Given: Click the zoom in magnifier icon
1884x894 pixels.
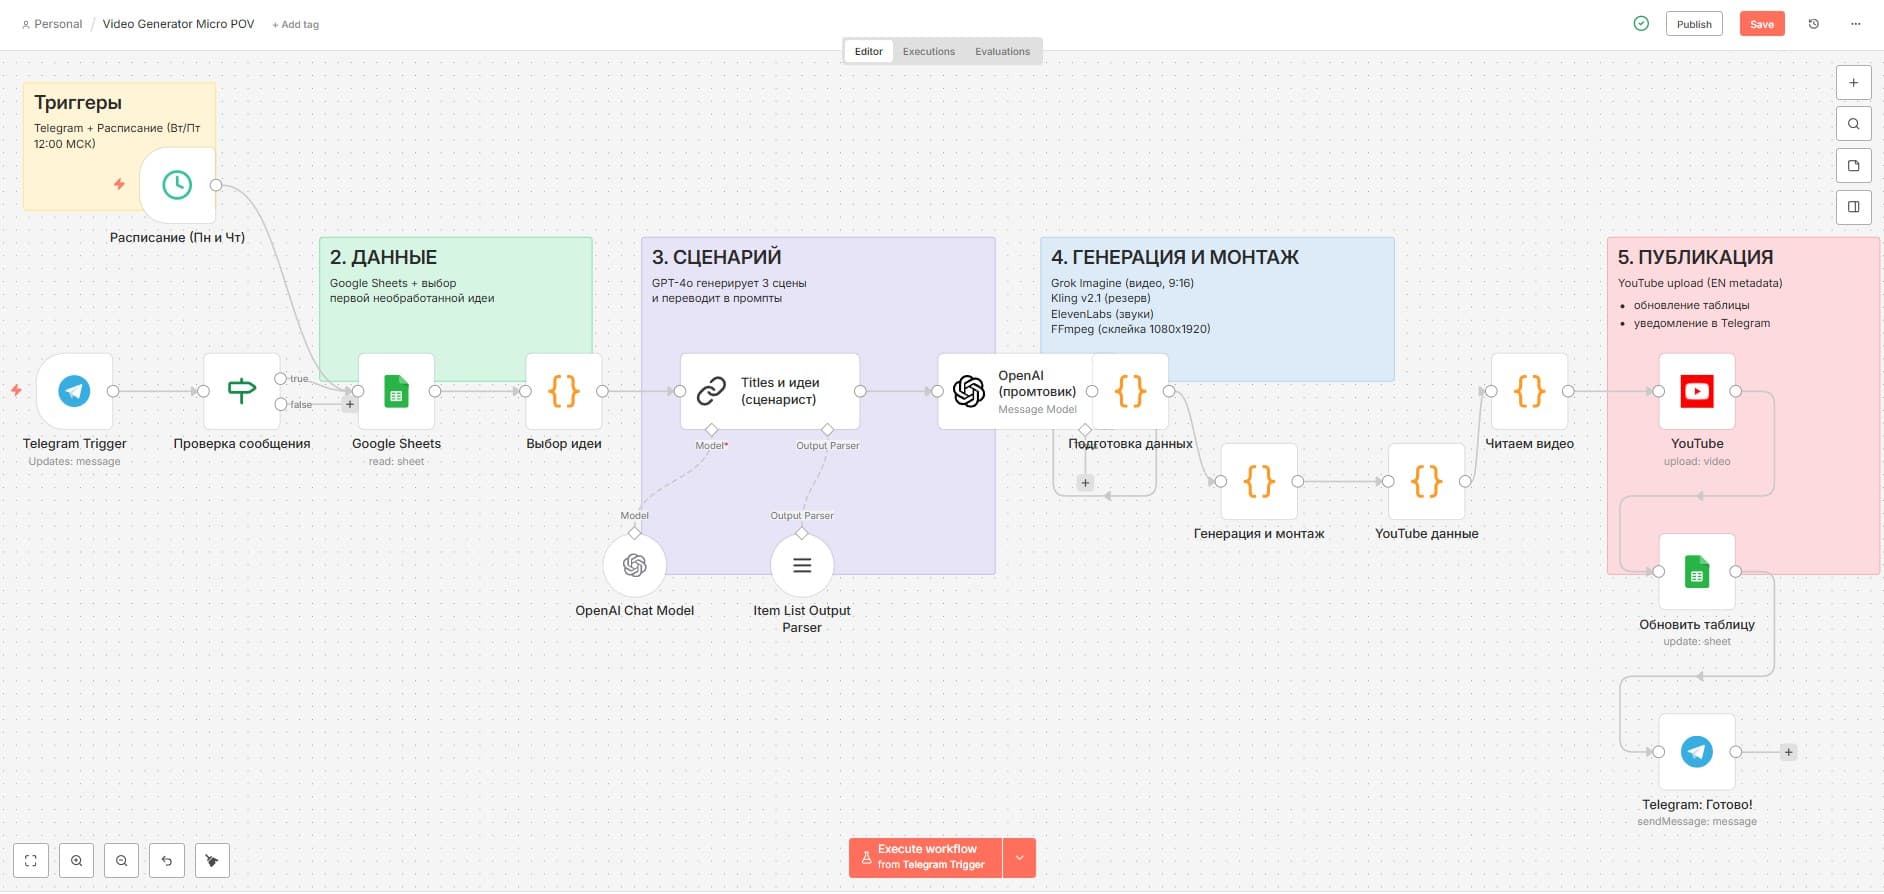Looking at the screenshot, I should pos(77,861).
